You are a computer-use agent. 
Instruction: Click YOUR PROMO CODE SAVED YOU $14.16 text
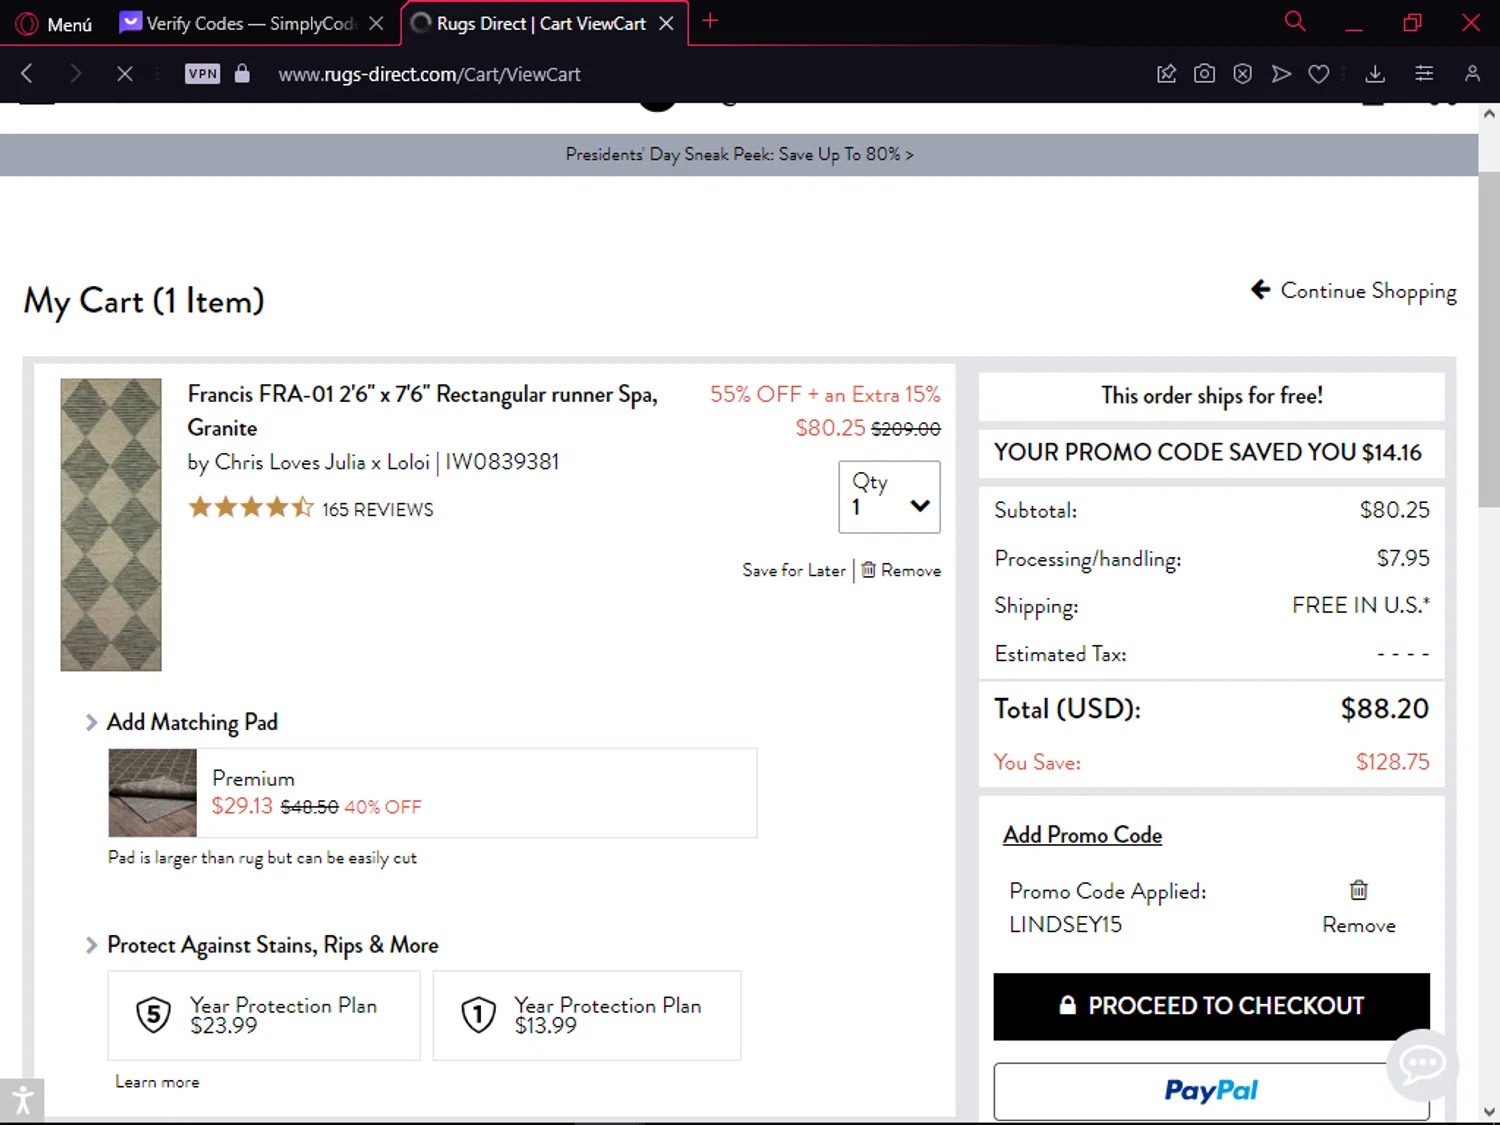coord(1207,452)
